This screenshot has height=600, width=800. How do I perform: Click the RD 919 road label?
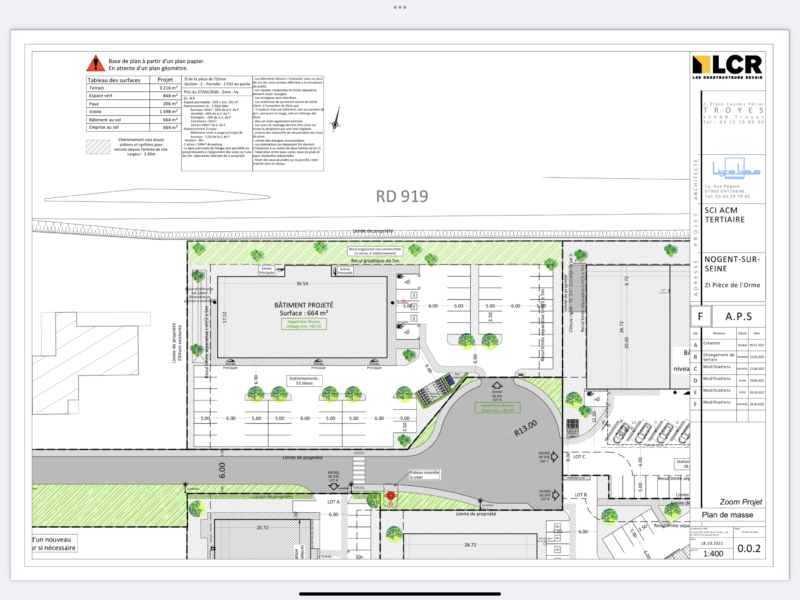[401, 196]
